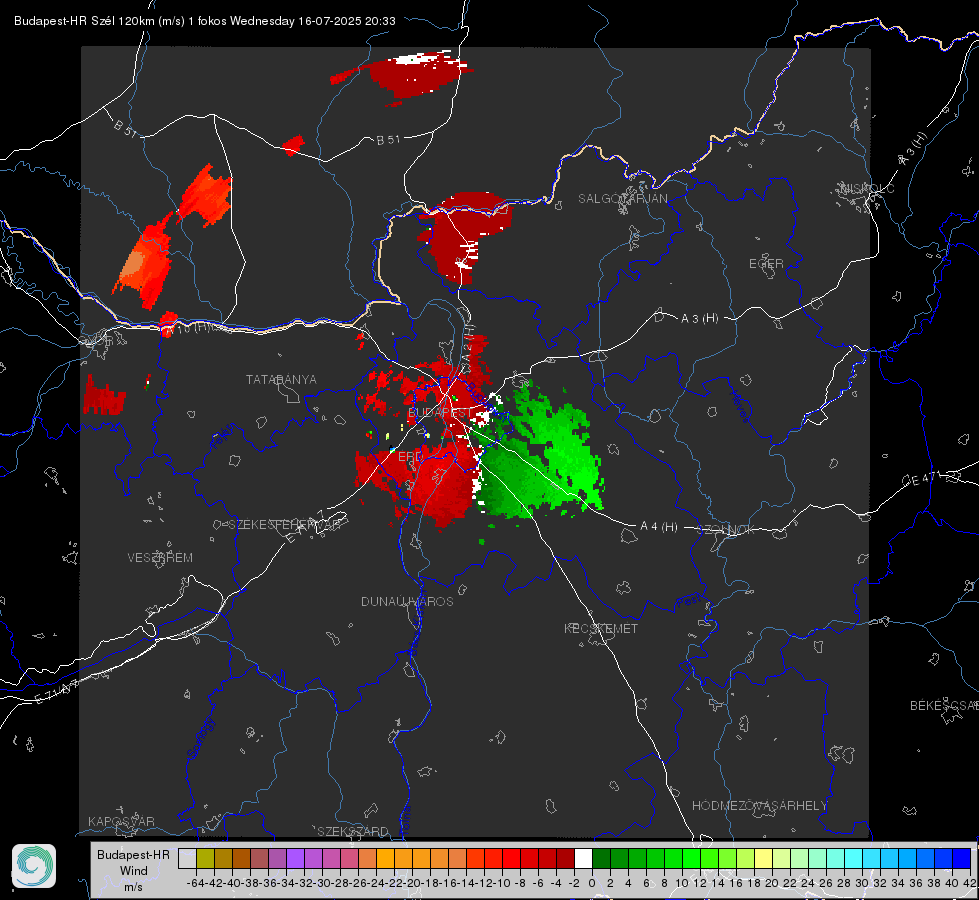The width and height of the screenshot is (979, 900).
Task: Click the radar title with date 16-07-2025 20:33
Action: tap(205, 21)
